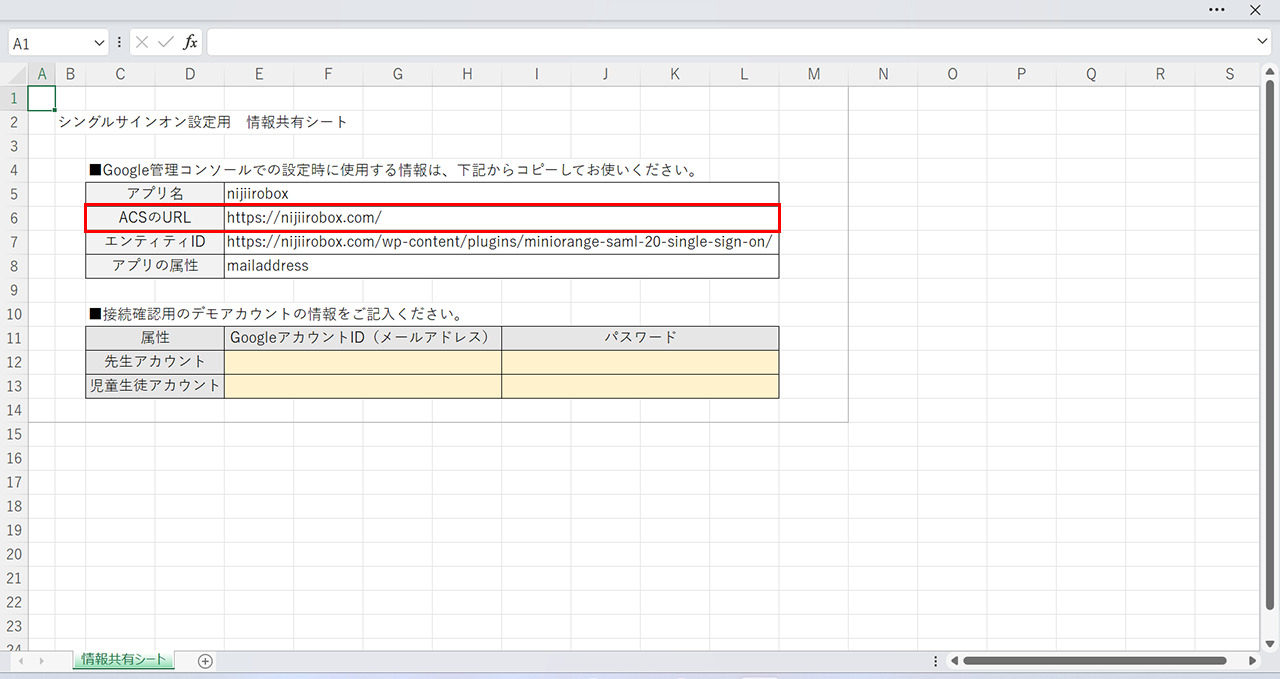Select the 情報共有シート sheet tab
The width and height of the screenshot is (1280, 679).
click(x=123, y=660)
